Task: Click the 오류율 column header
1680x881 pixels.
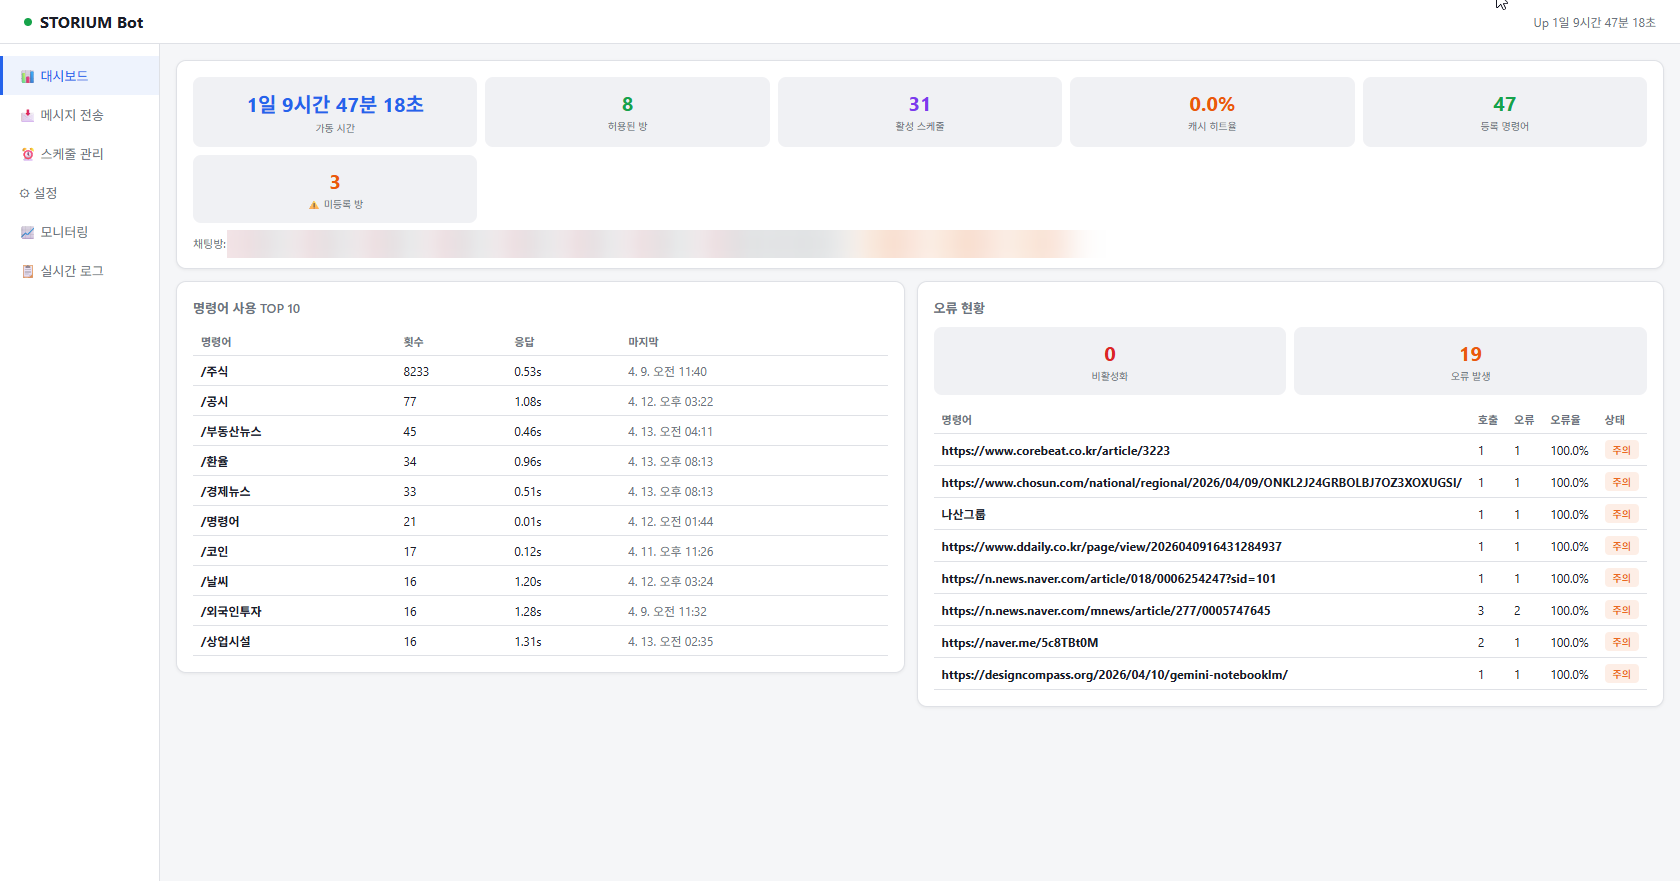Action: [x=1565, y=421]
